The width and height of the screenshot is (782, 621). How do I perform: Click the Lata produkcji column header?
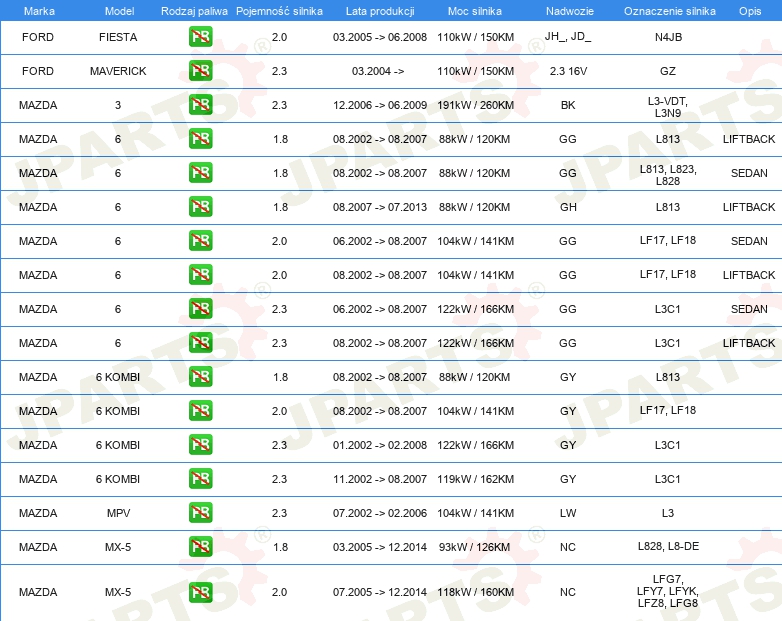coord(380,11)
